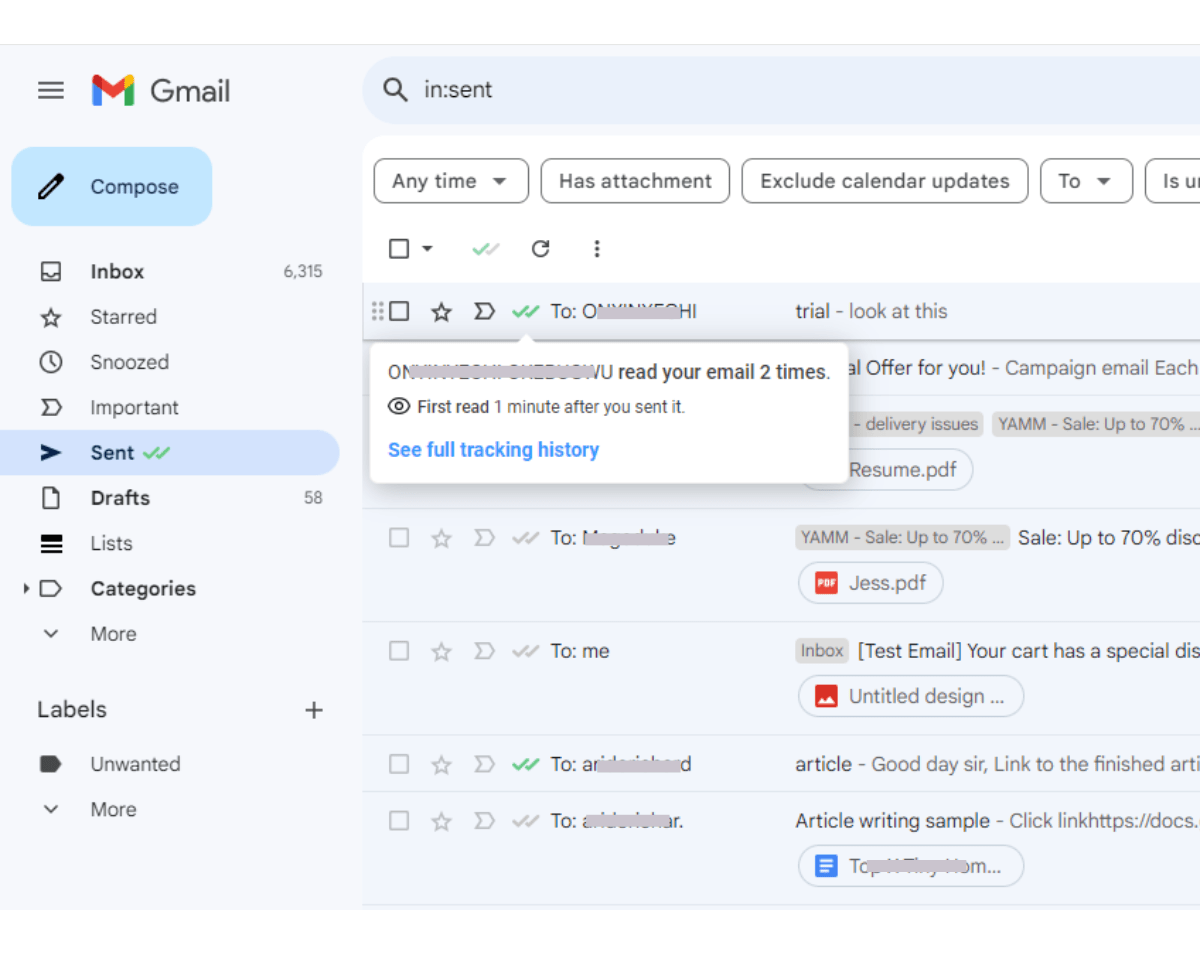1200x960 pixels.
Task: Select checkbox of the trial email
Action: 399,311
